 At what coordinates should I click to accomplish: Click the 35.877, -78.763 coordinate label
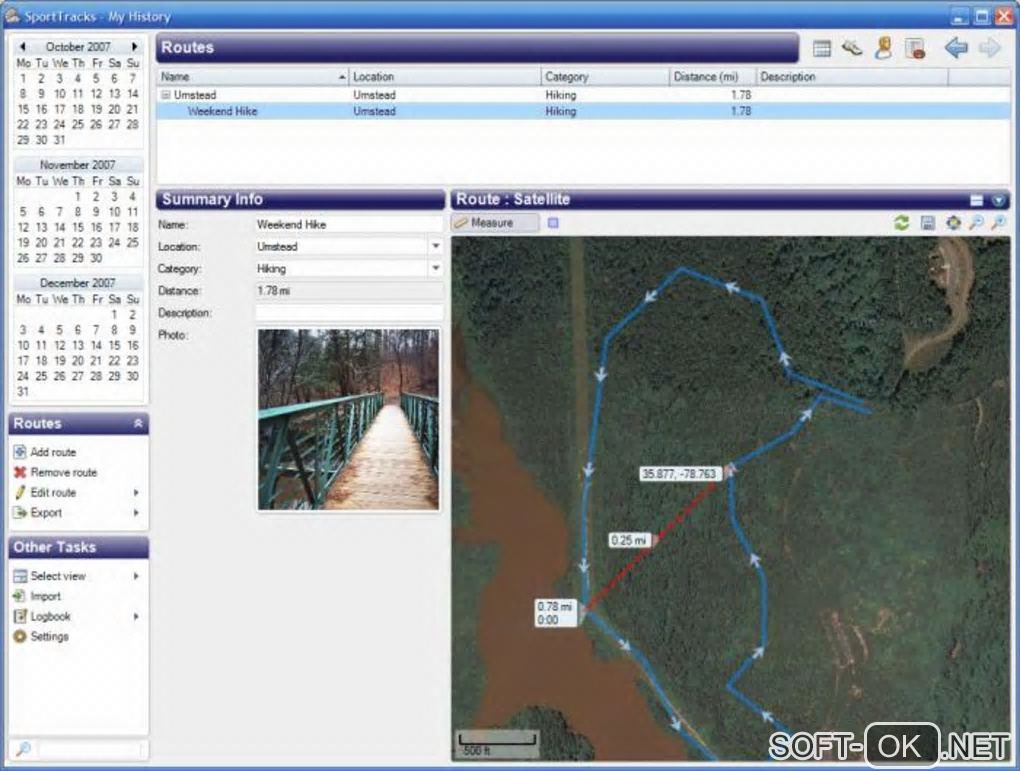[x=678, y=474]
